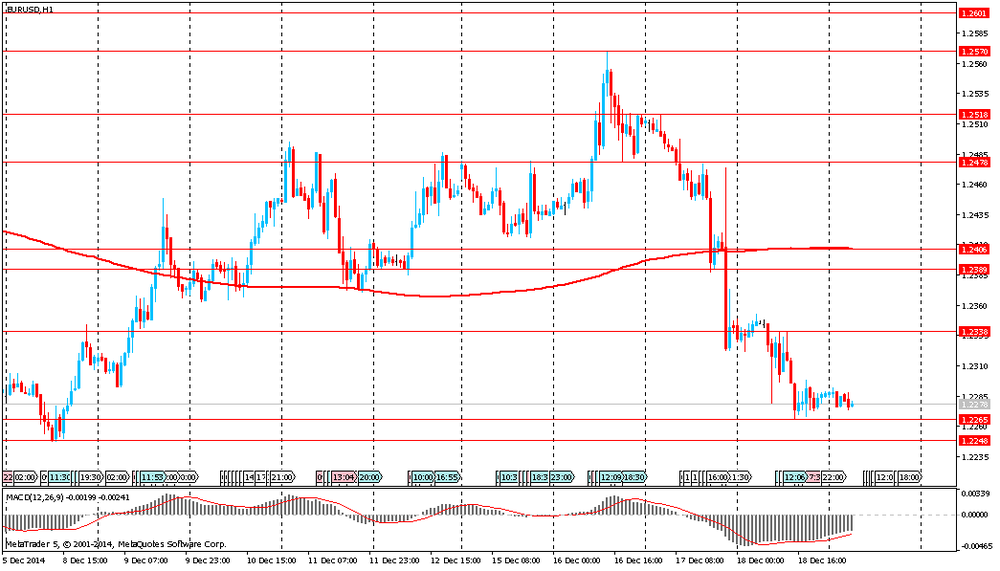Click the 15 Dec 08:00 time label

[517, 561]
